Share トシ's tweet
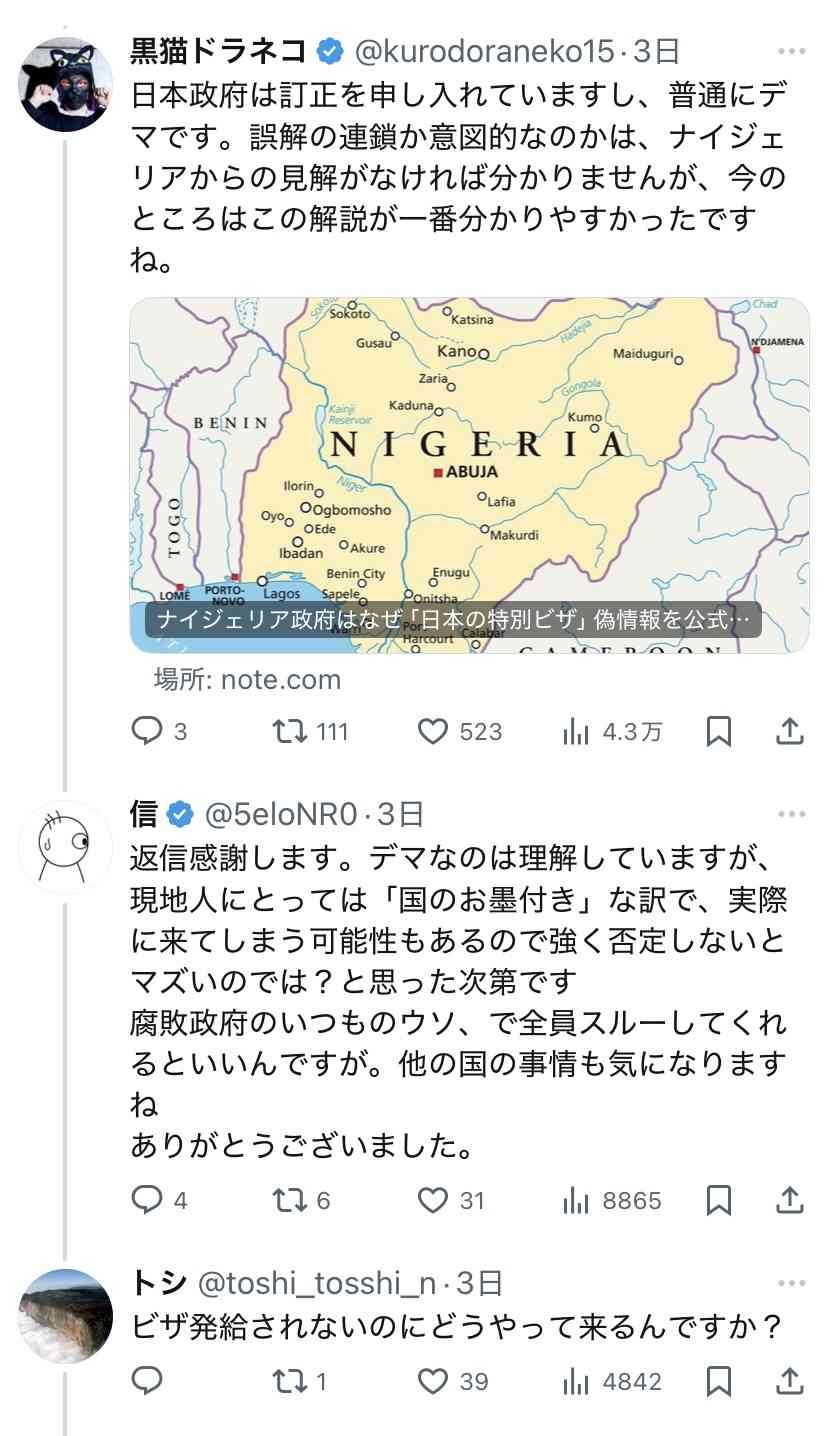Screen dimensions: 828x1436 pyautogui.click(x=790, y=1382)
